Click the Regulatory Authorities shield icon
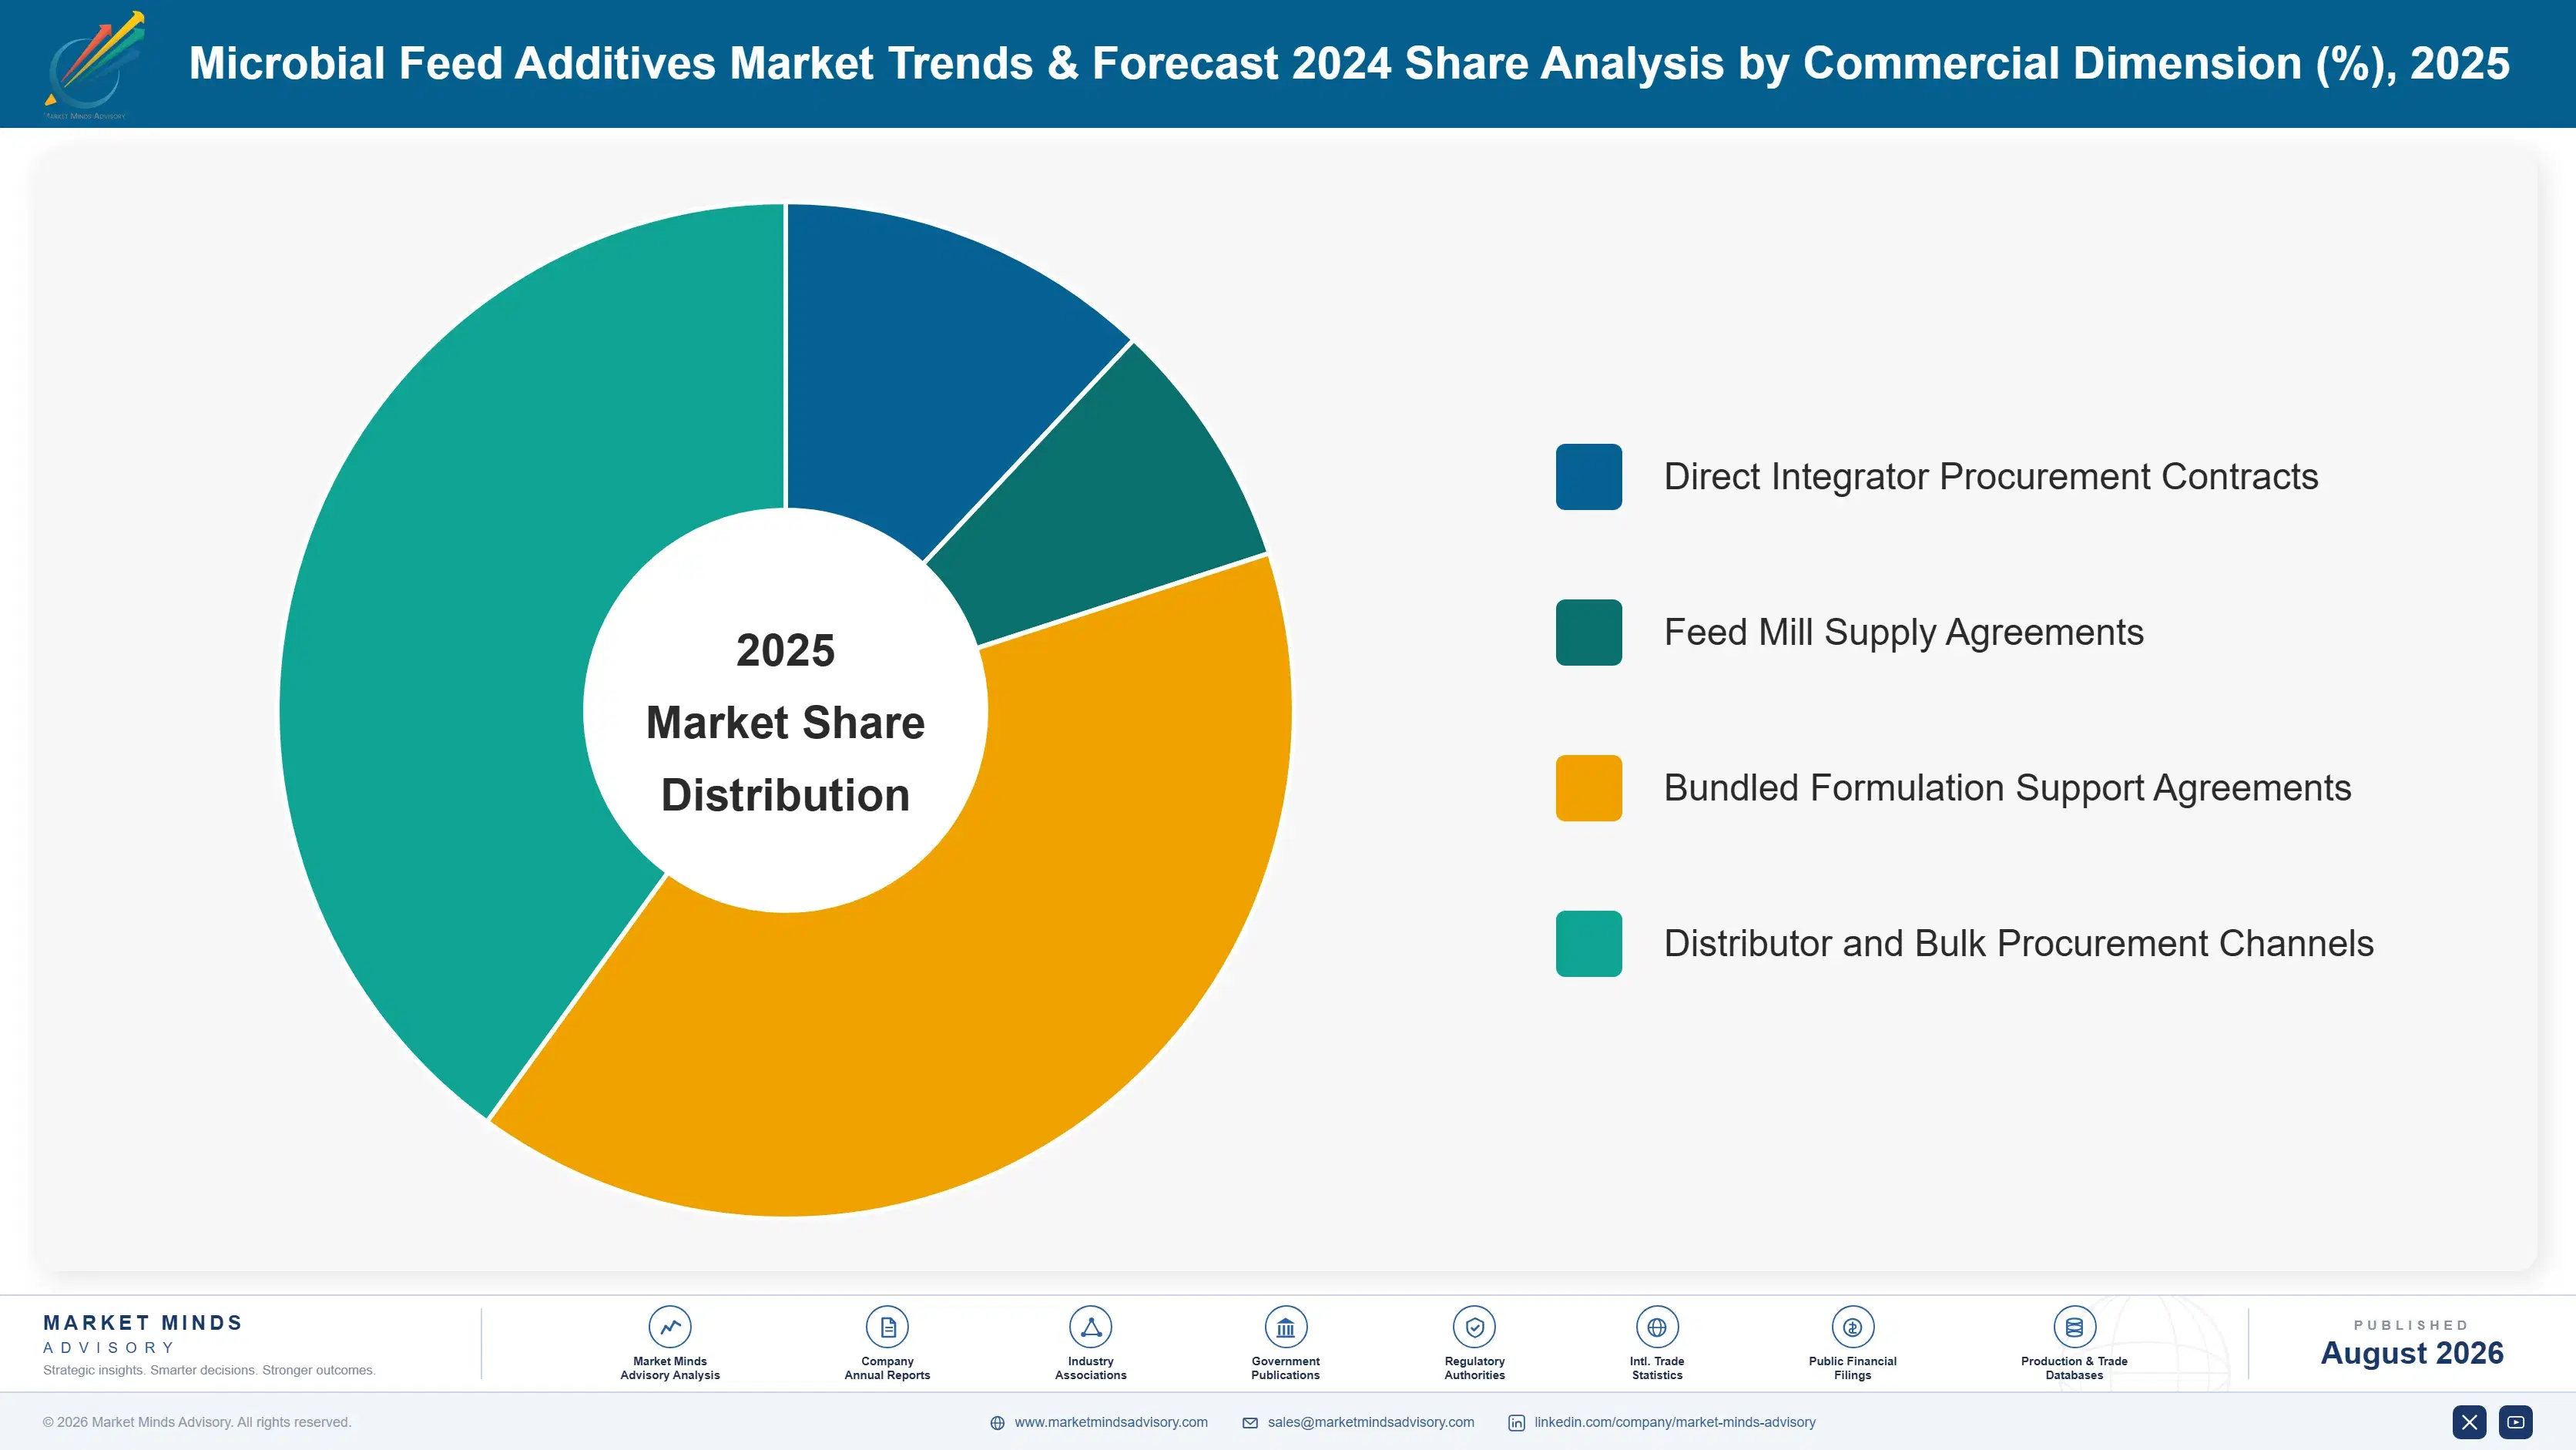 (1474, 1327)
